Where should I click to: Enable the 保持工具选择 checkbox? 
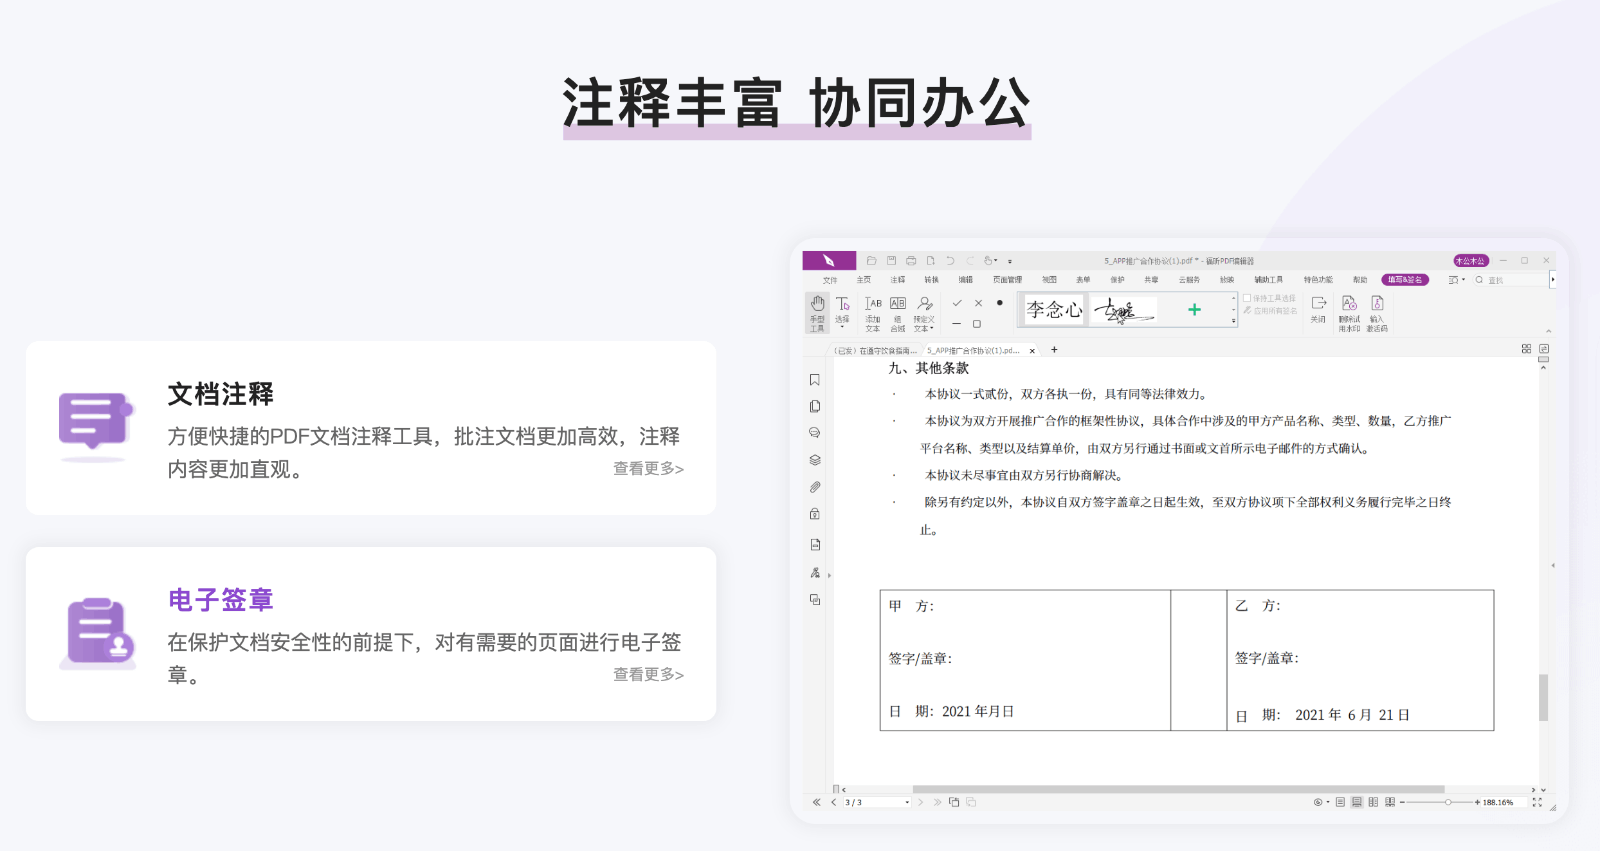[x=1247, y=298]
